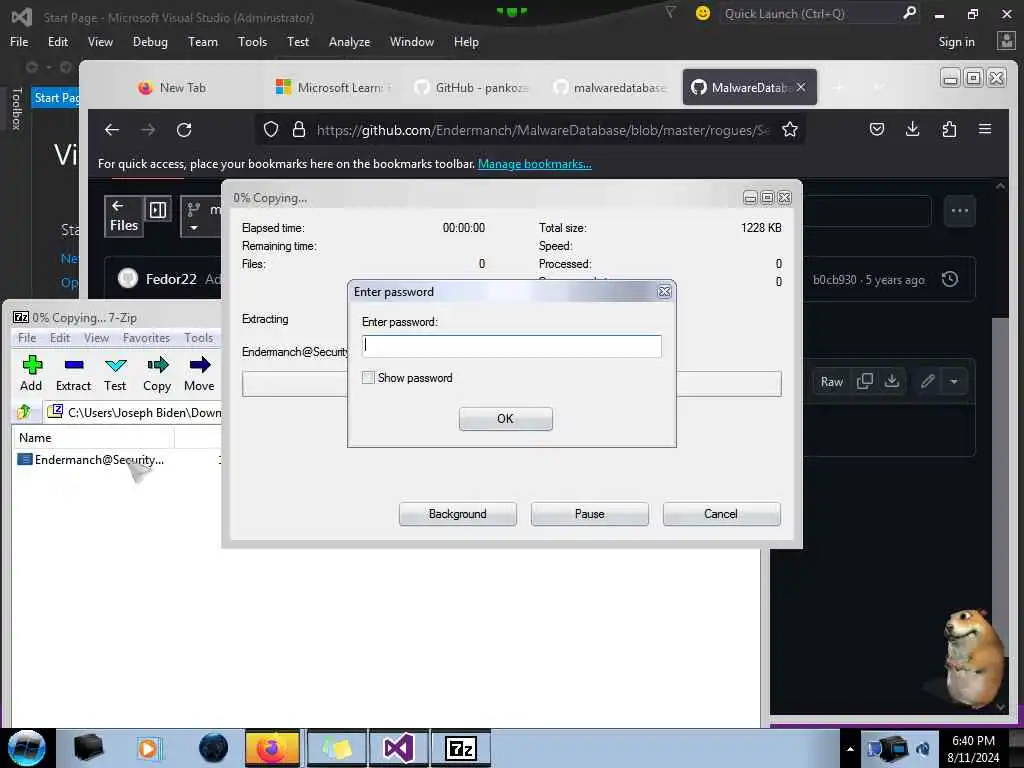Image resolution: width=1024 pixels, height=768 pixels.
Task: Close the Enter password dialog
Action: [664, 292]
